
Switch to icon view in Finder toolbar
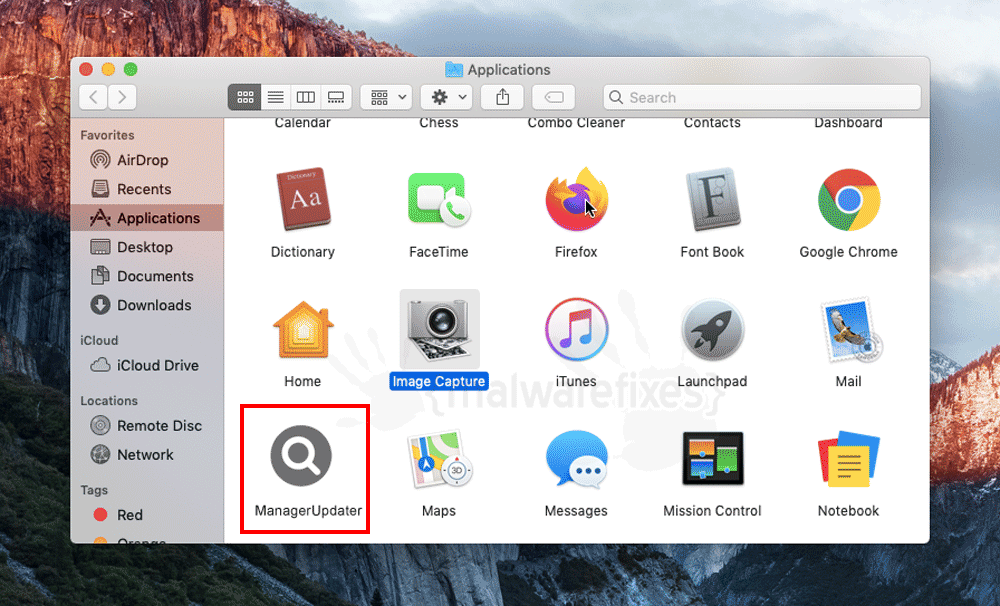(x=245, y=97)
